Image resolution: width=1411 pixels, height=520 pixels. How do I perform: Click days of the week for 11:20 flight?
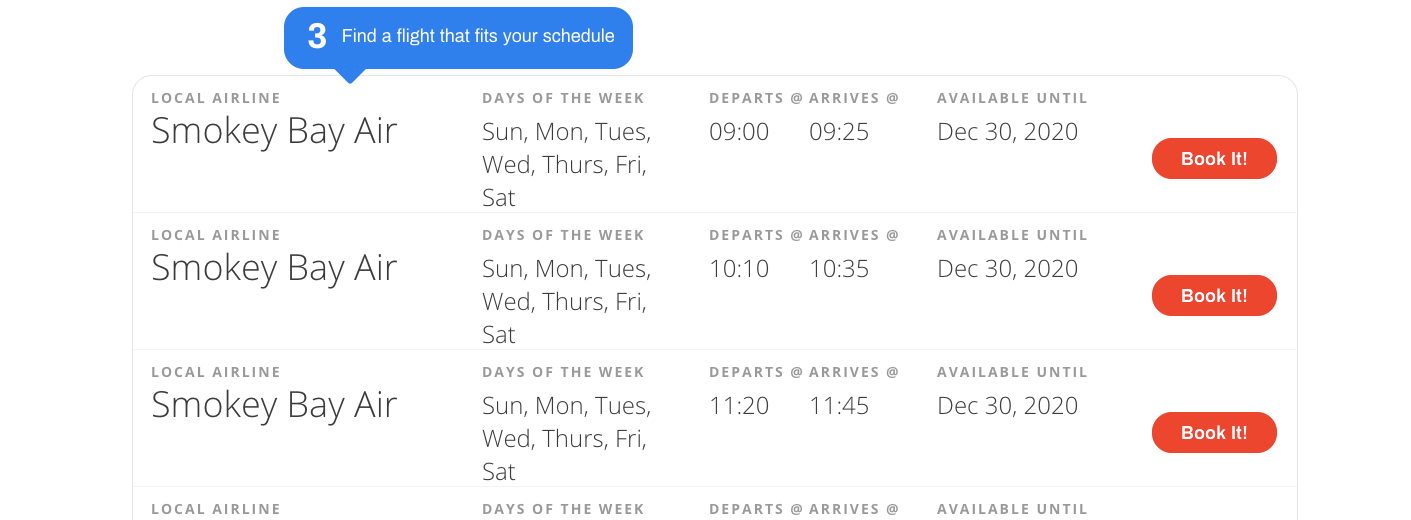(x=566, y=438)
